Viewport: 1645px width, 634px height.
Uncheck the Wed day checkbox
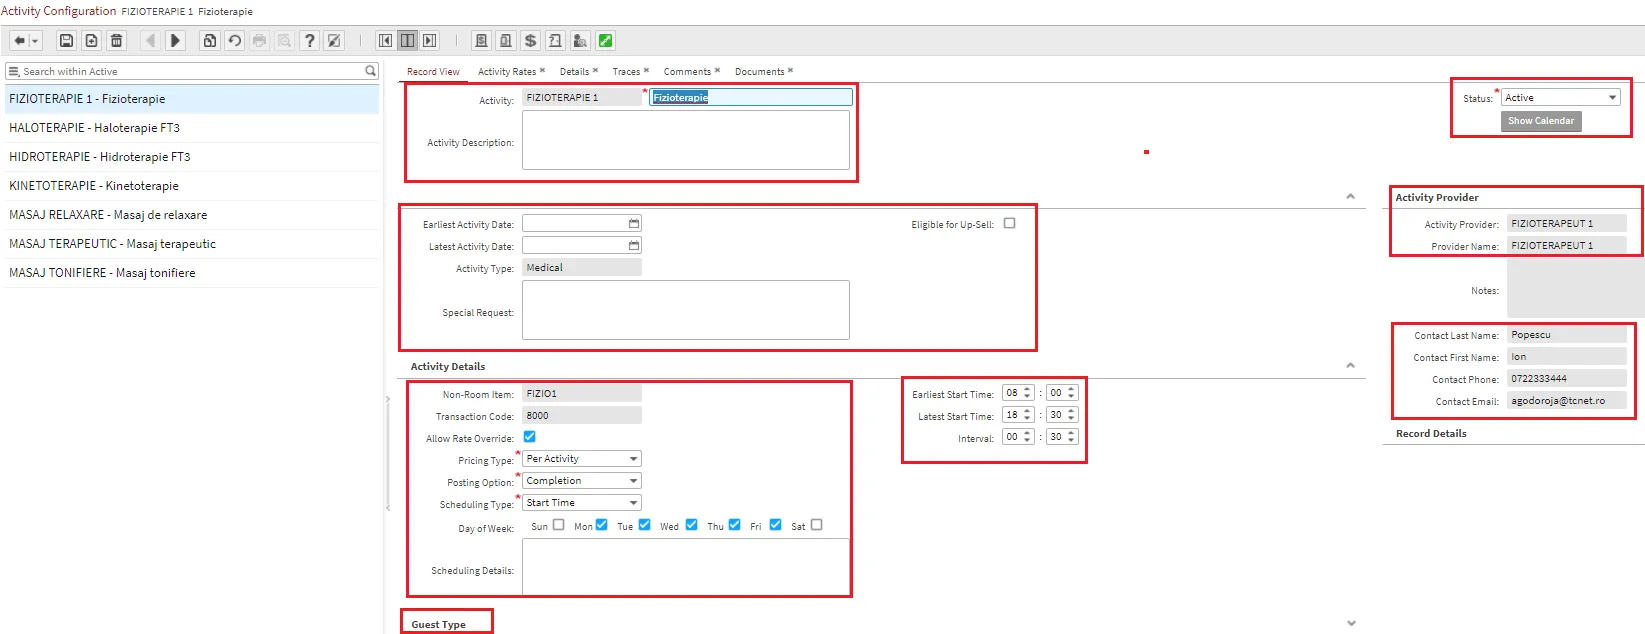tap(691, 525)
